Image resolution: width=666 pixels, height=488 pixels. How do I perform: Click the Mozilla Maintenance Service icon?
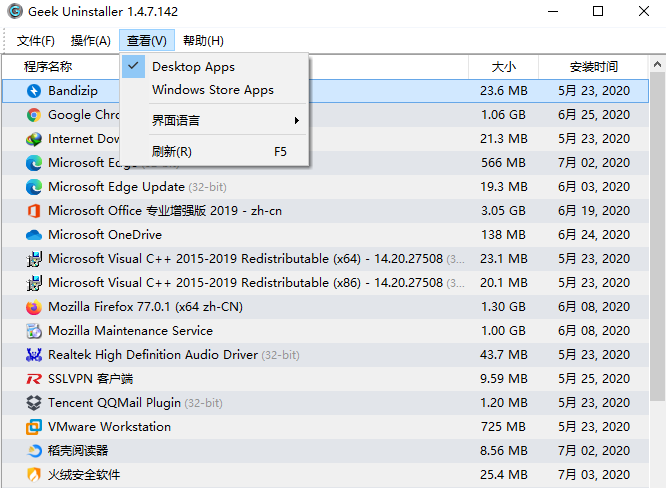tap(34, 331)
